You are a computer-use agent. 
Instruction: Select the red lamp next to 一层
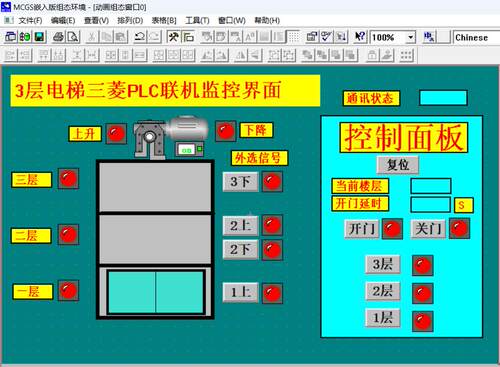click(x=68, y=291)
